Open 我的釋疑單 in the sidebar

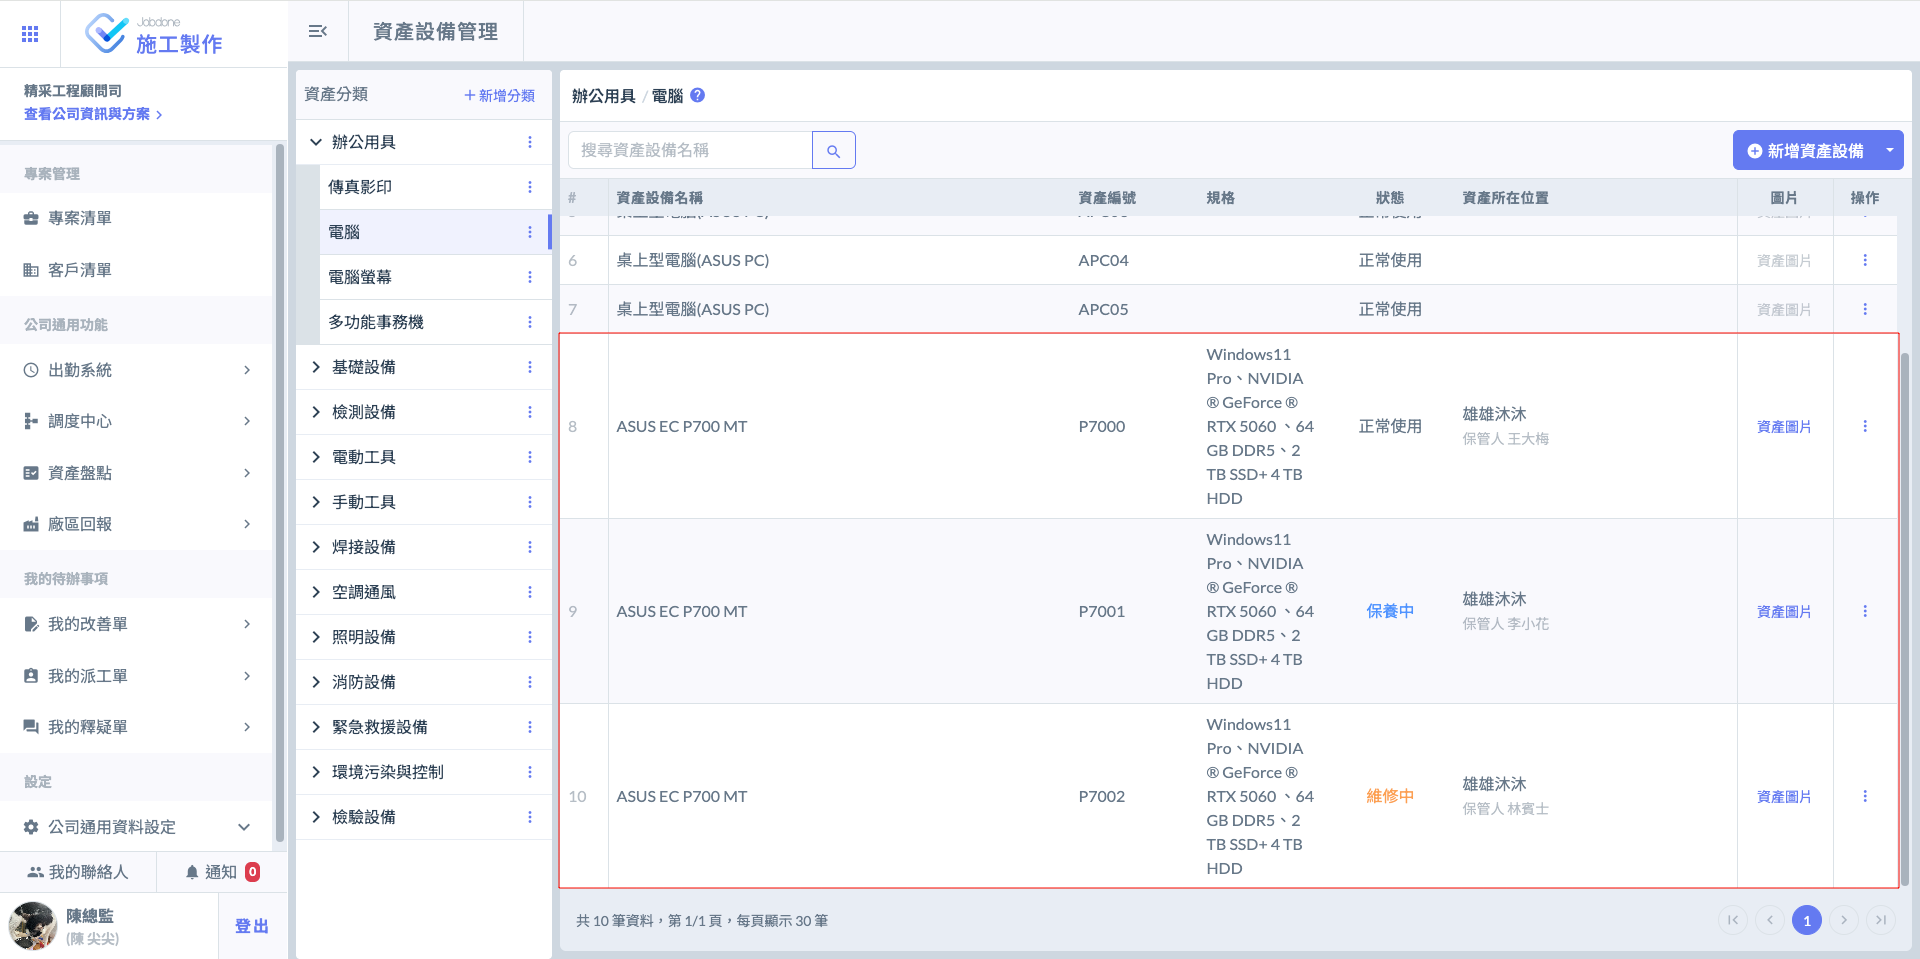point(136,727)
